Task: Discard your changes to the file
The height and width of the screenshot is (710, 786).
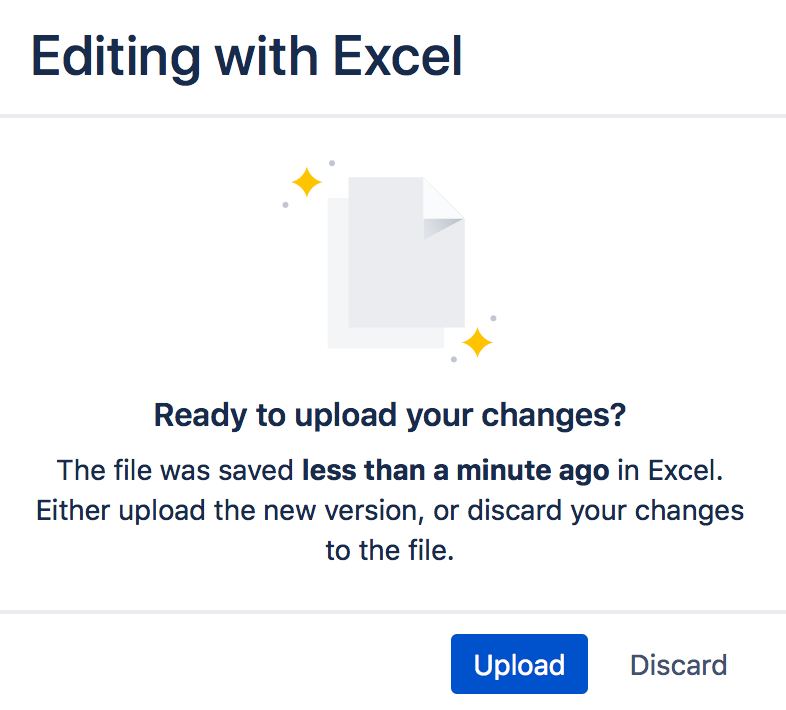Action: click(678, 665)
